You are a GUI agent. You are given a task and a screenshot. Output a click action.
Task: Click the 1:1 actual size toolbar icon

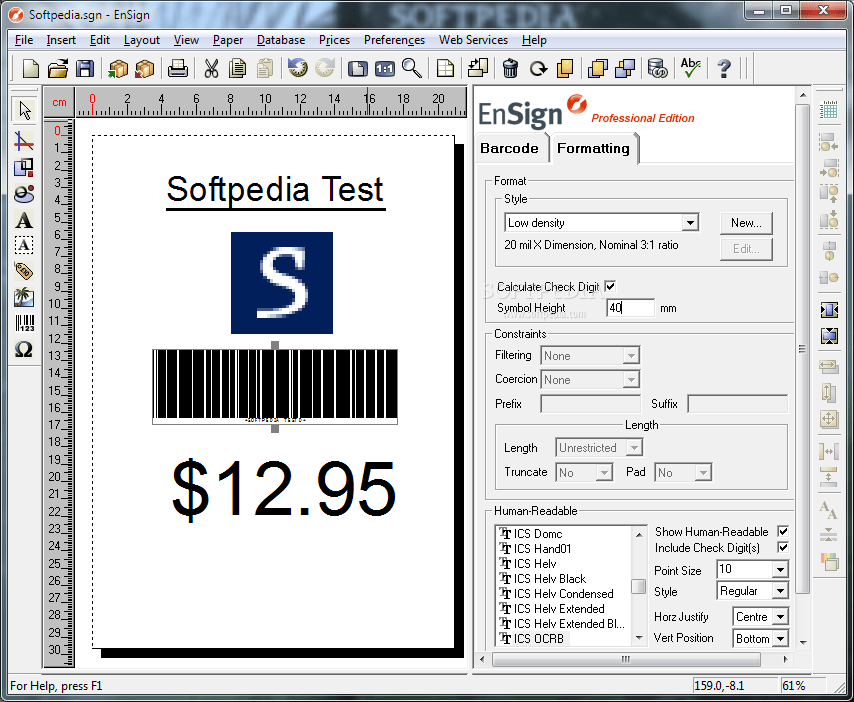pyautogui.click(x=385, y=69)
